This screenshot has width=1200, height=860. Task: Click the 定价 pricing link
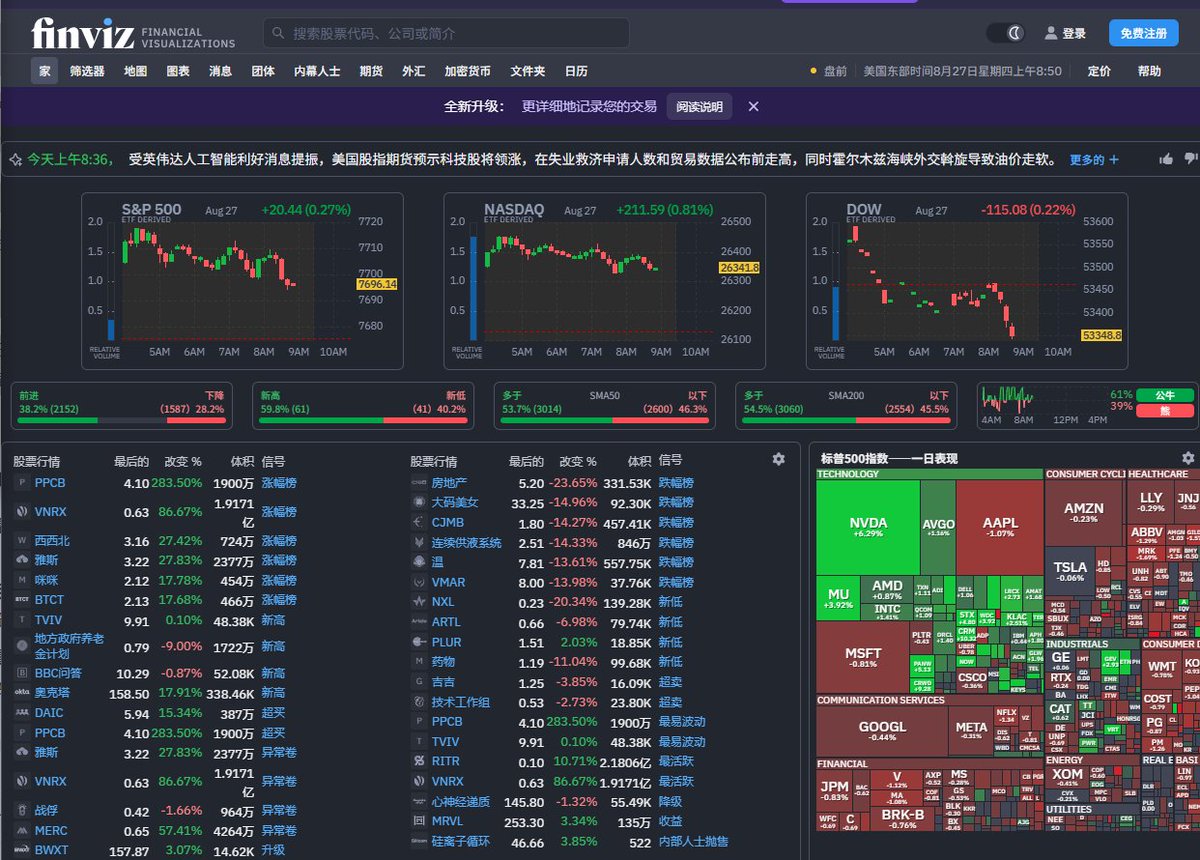(x=1099, y=71)
